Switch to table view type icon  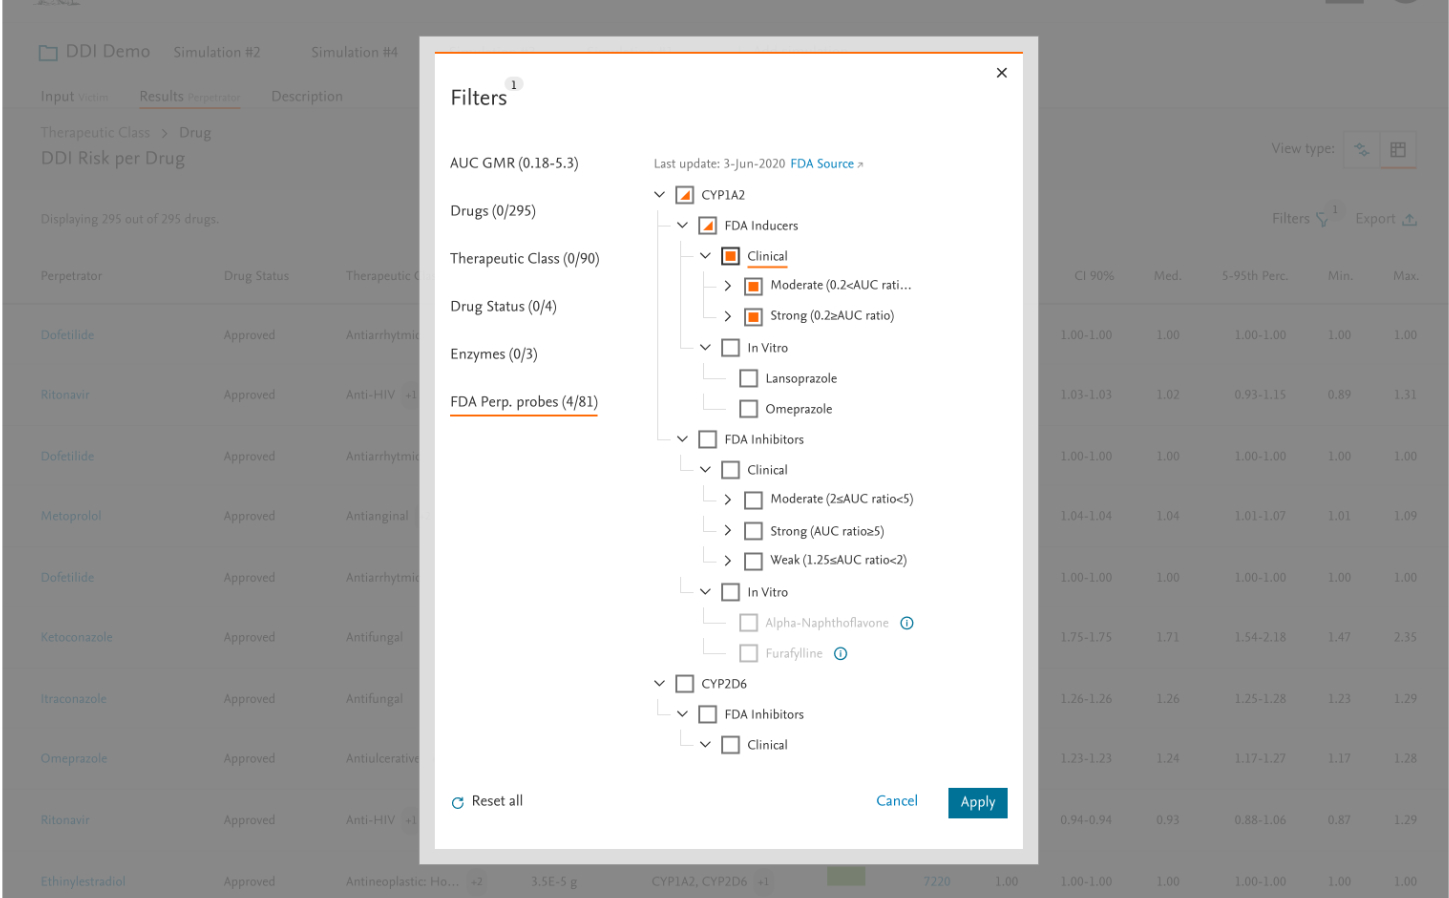point(1398,150)
